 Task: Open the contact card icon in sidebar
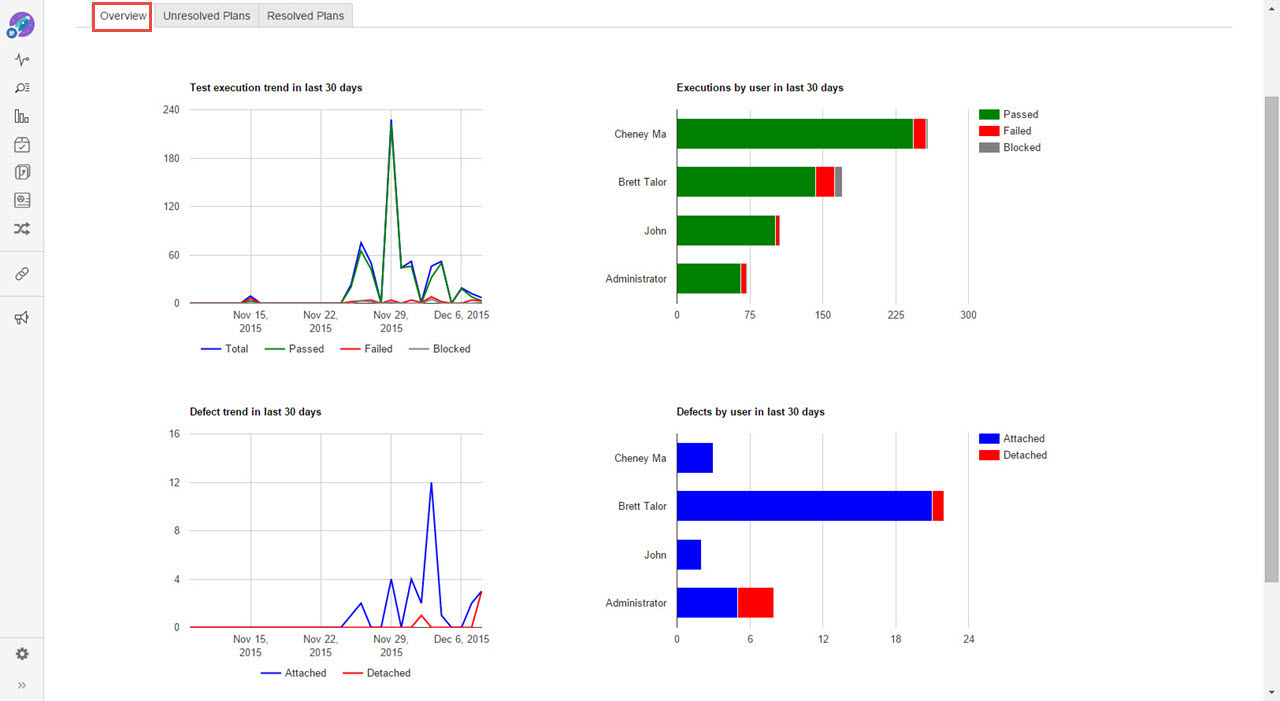(22, 200)
